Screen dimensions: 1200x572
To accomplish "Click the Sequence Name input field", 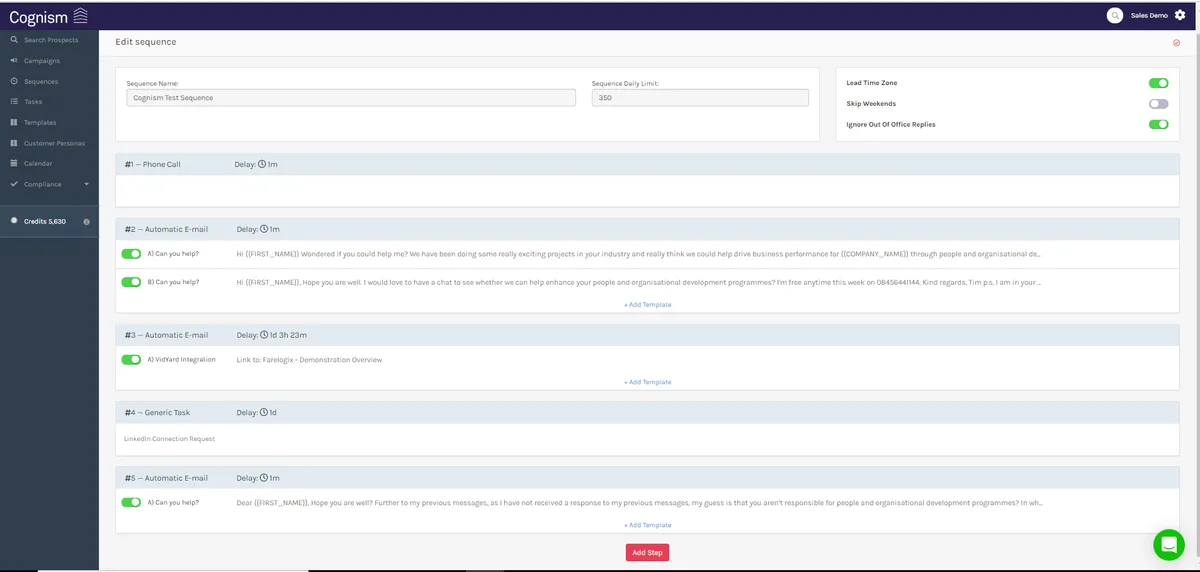I will [x=351, y=98].
